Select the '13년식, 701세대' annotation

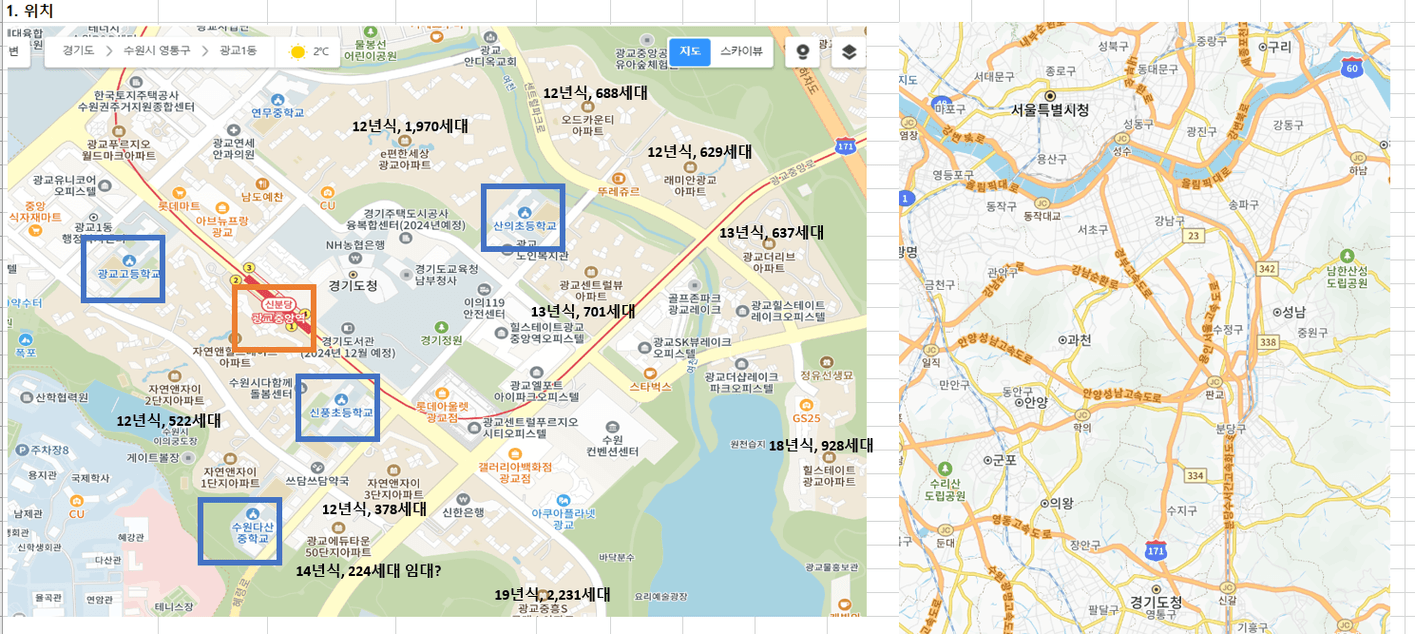[x=582, y=311]
